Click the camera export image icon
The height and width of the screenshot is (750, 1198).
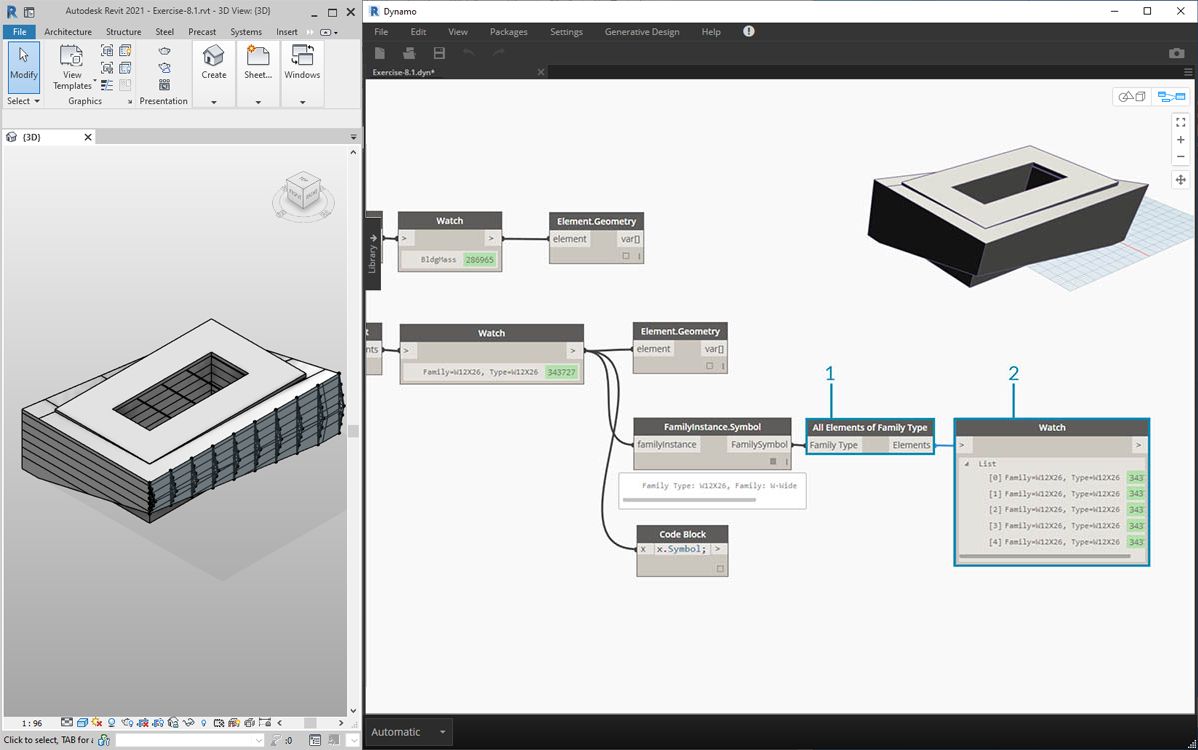pyautogui.click(x=1176, y=53)
